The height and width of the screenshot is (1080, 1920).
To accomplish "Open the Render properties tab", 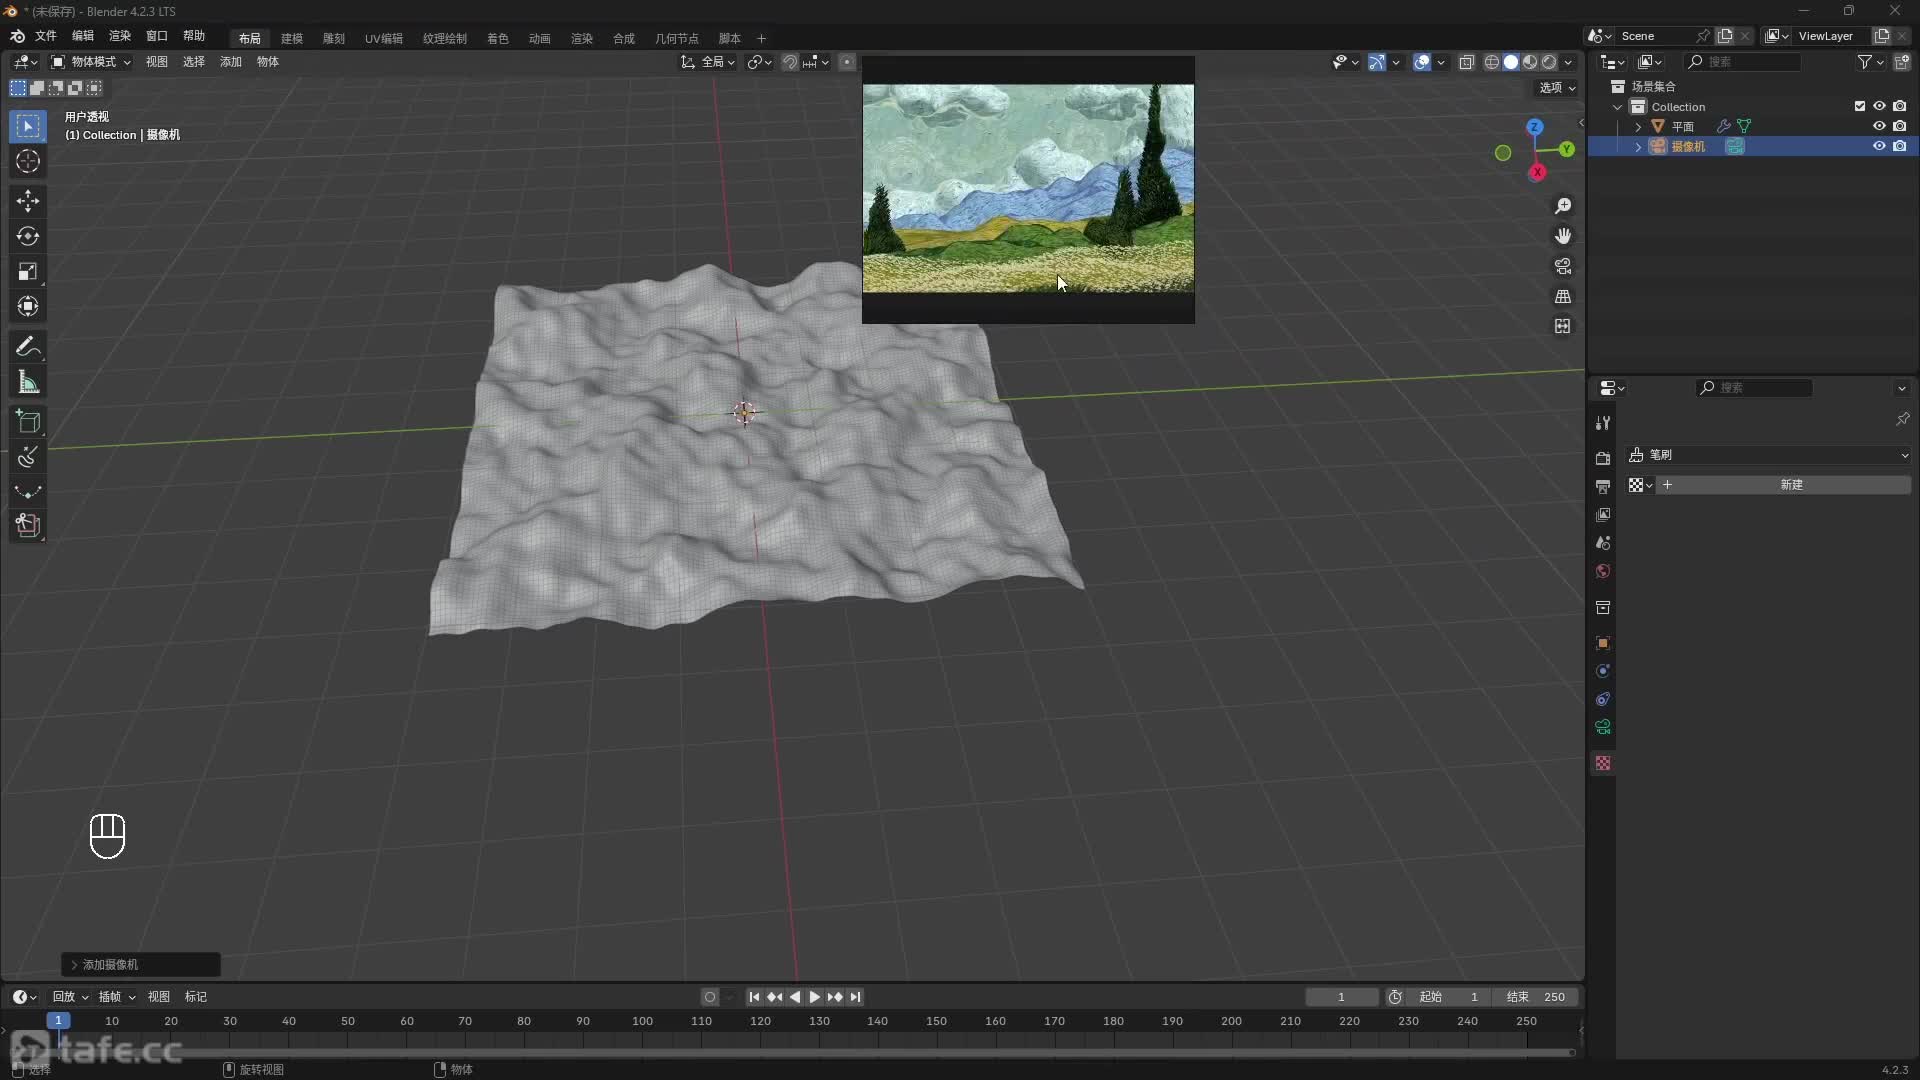I will [1603, 458].
